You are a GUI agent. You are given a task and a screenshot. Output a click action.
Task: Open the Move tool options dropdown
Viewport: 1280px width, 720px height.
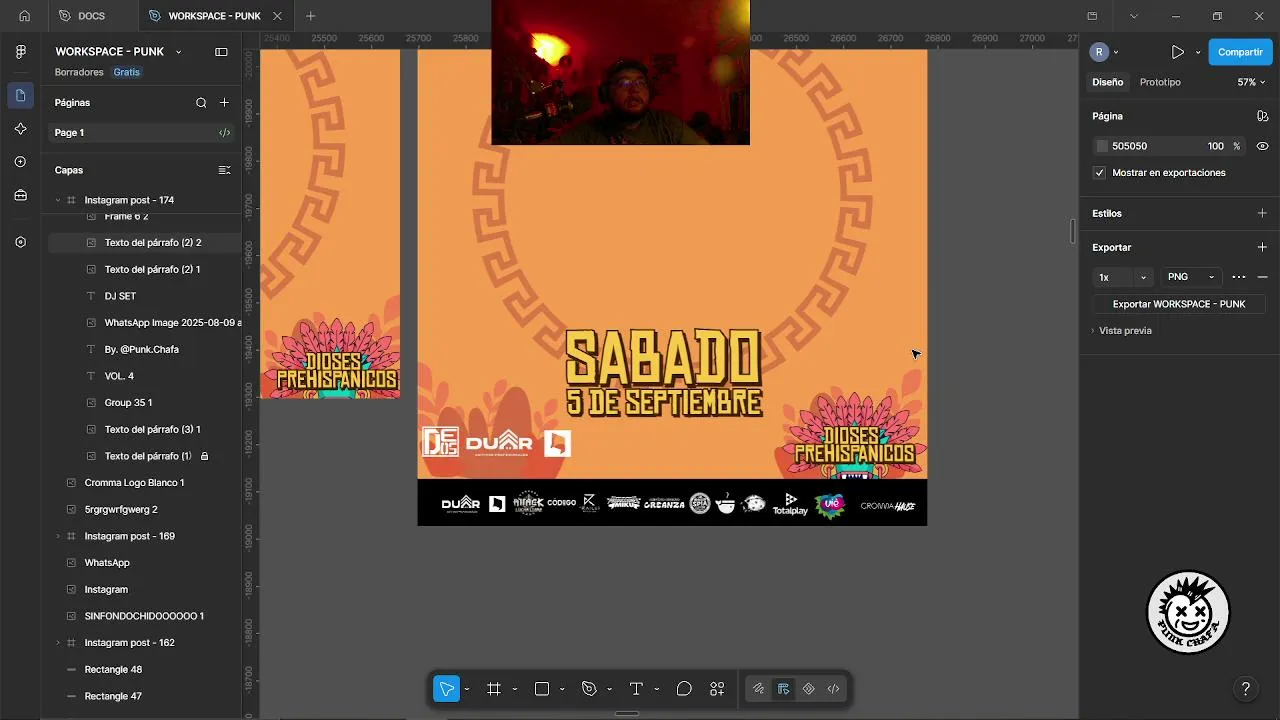(x=467, y=689)
